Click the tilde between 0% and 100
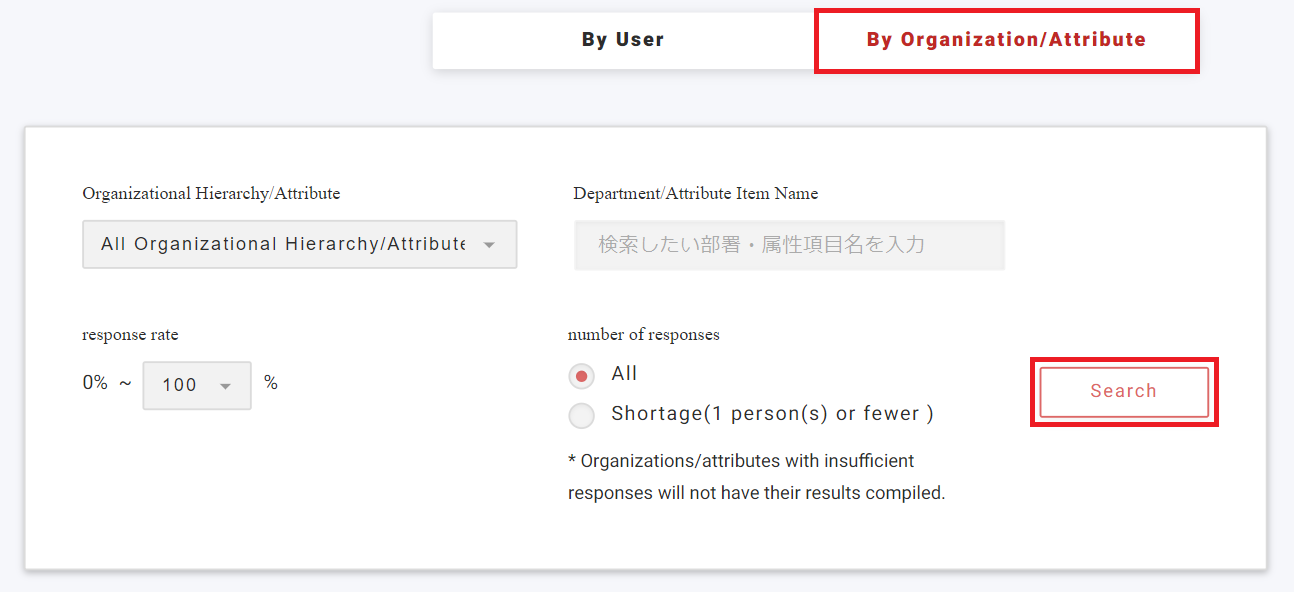Image resolution: width=1294 pixels, height=592 pixels. pos(125,384)
